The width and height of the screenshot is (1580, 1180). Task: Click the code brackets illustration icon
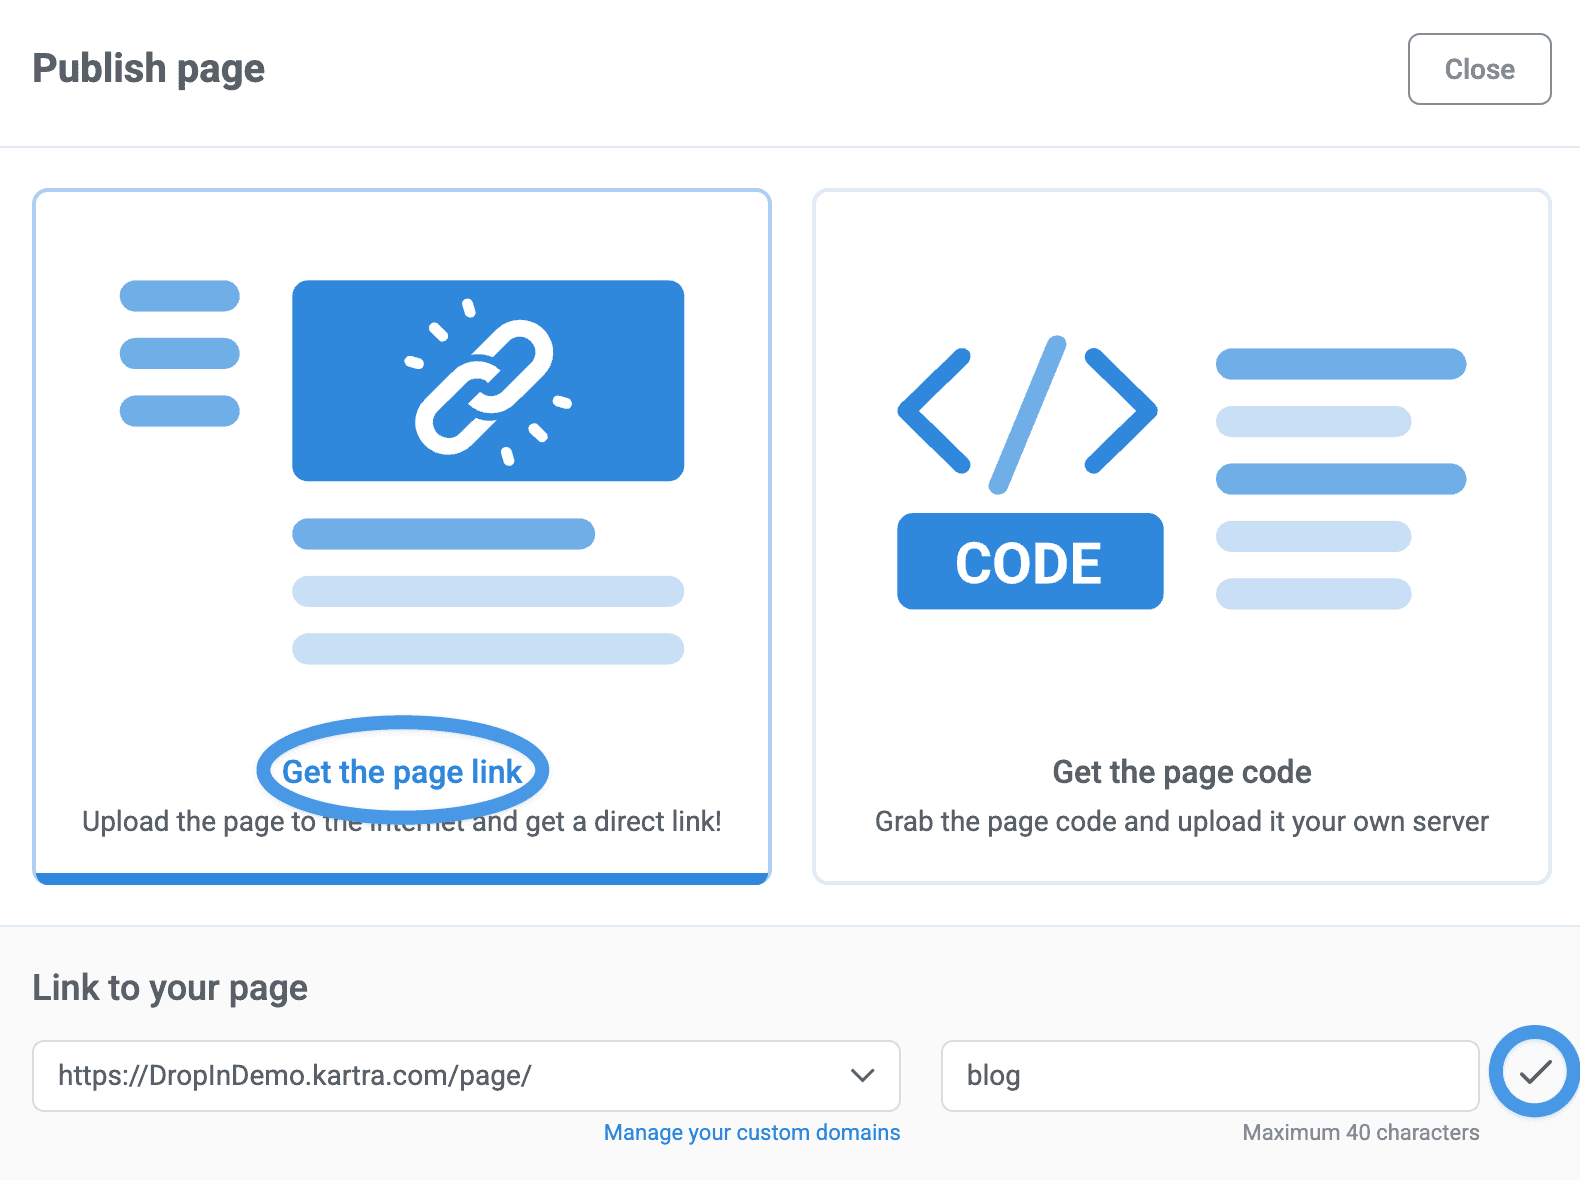coord(1027,414)
